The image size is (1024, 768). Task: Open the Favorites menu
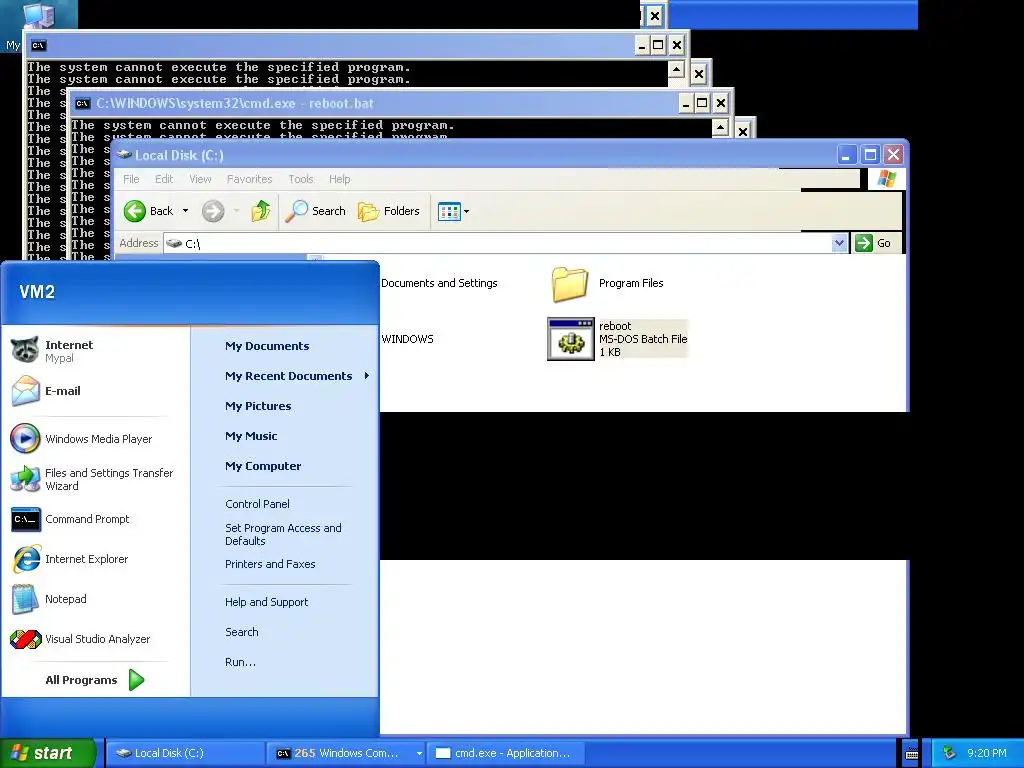249,179
